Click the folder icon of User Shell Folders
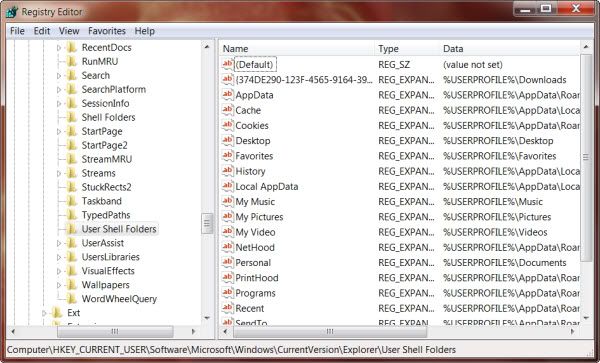Screen dimensions: 600x363 click(72, 229)
